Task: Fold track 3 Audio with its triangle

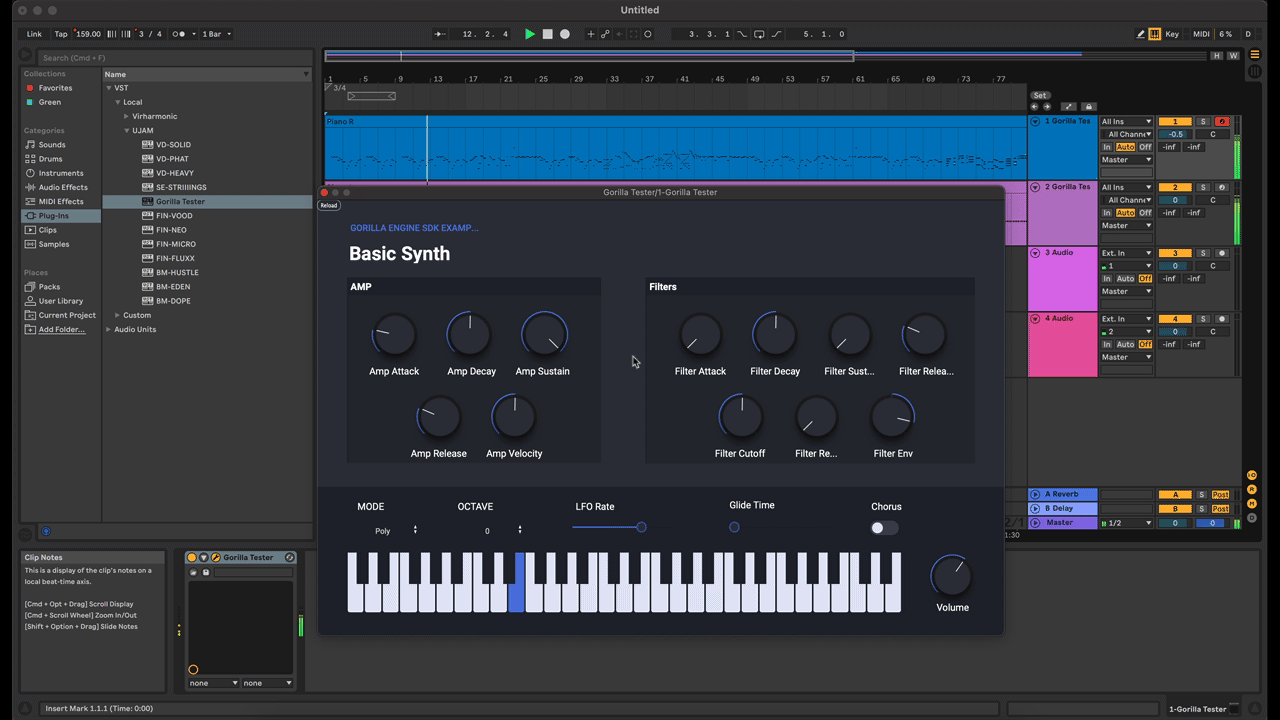Action: point(1035,253)
